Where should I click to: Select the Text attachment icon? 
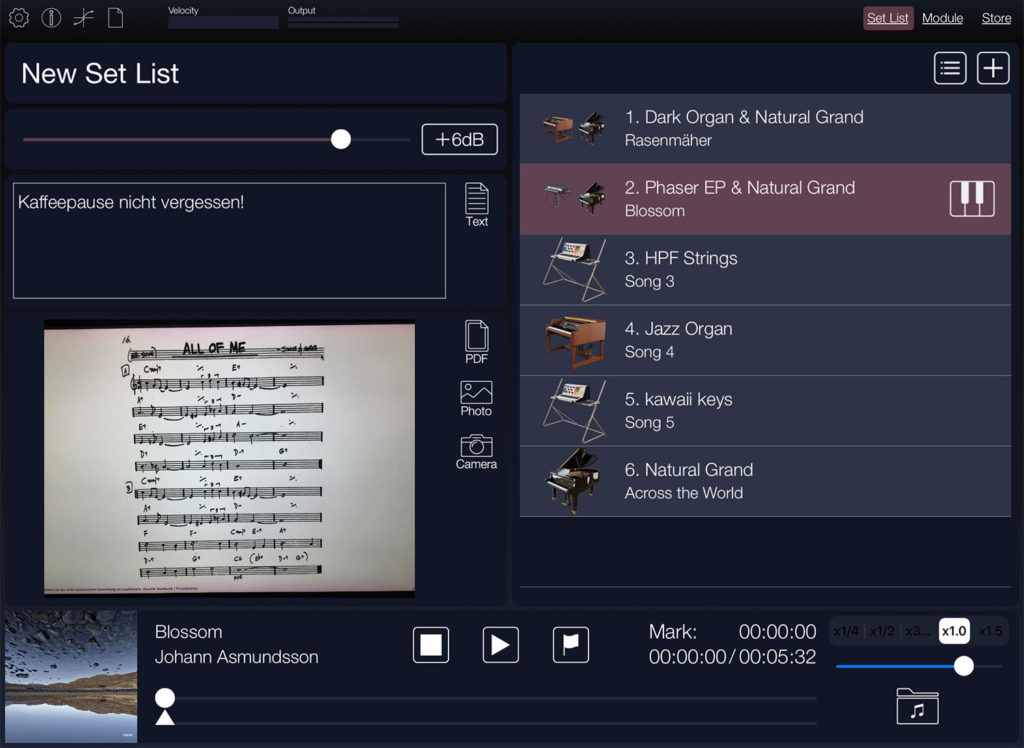click(476, 202)
